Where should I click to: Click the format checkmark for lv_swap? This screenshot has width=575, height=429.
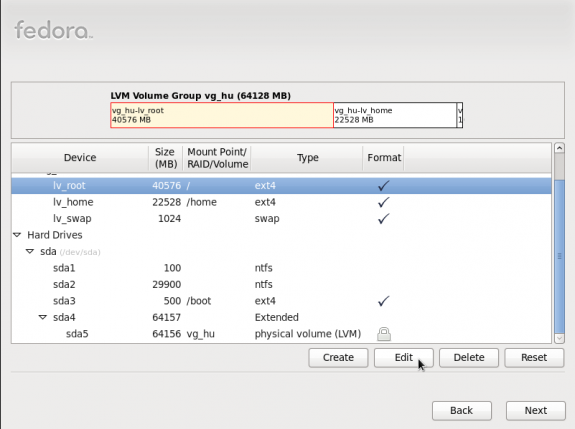[x=384, y=219]
